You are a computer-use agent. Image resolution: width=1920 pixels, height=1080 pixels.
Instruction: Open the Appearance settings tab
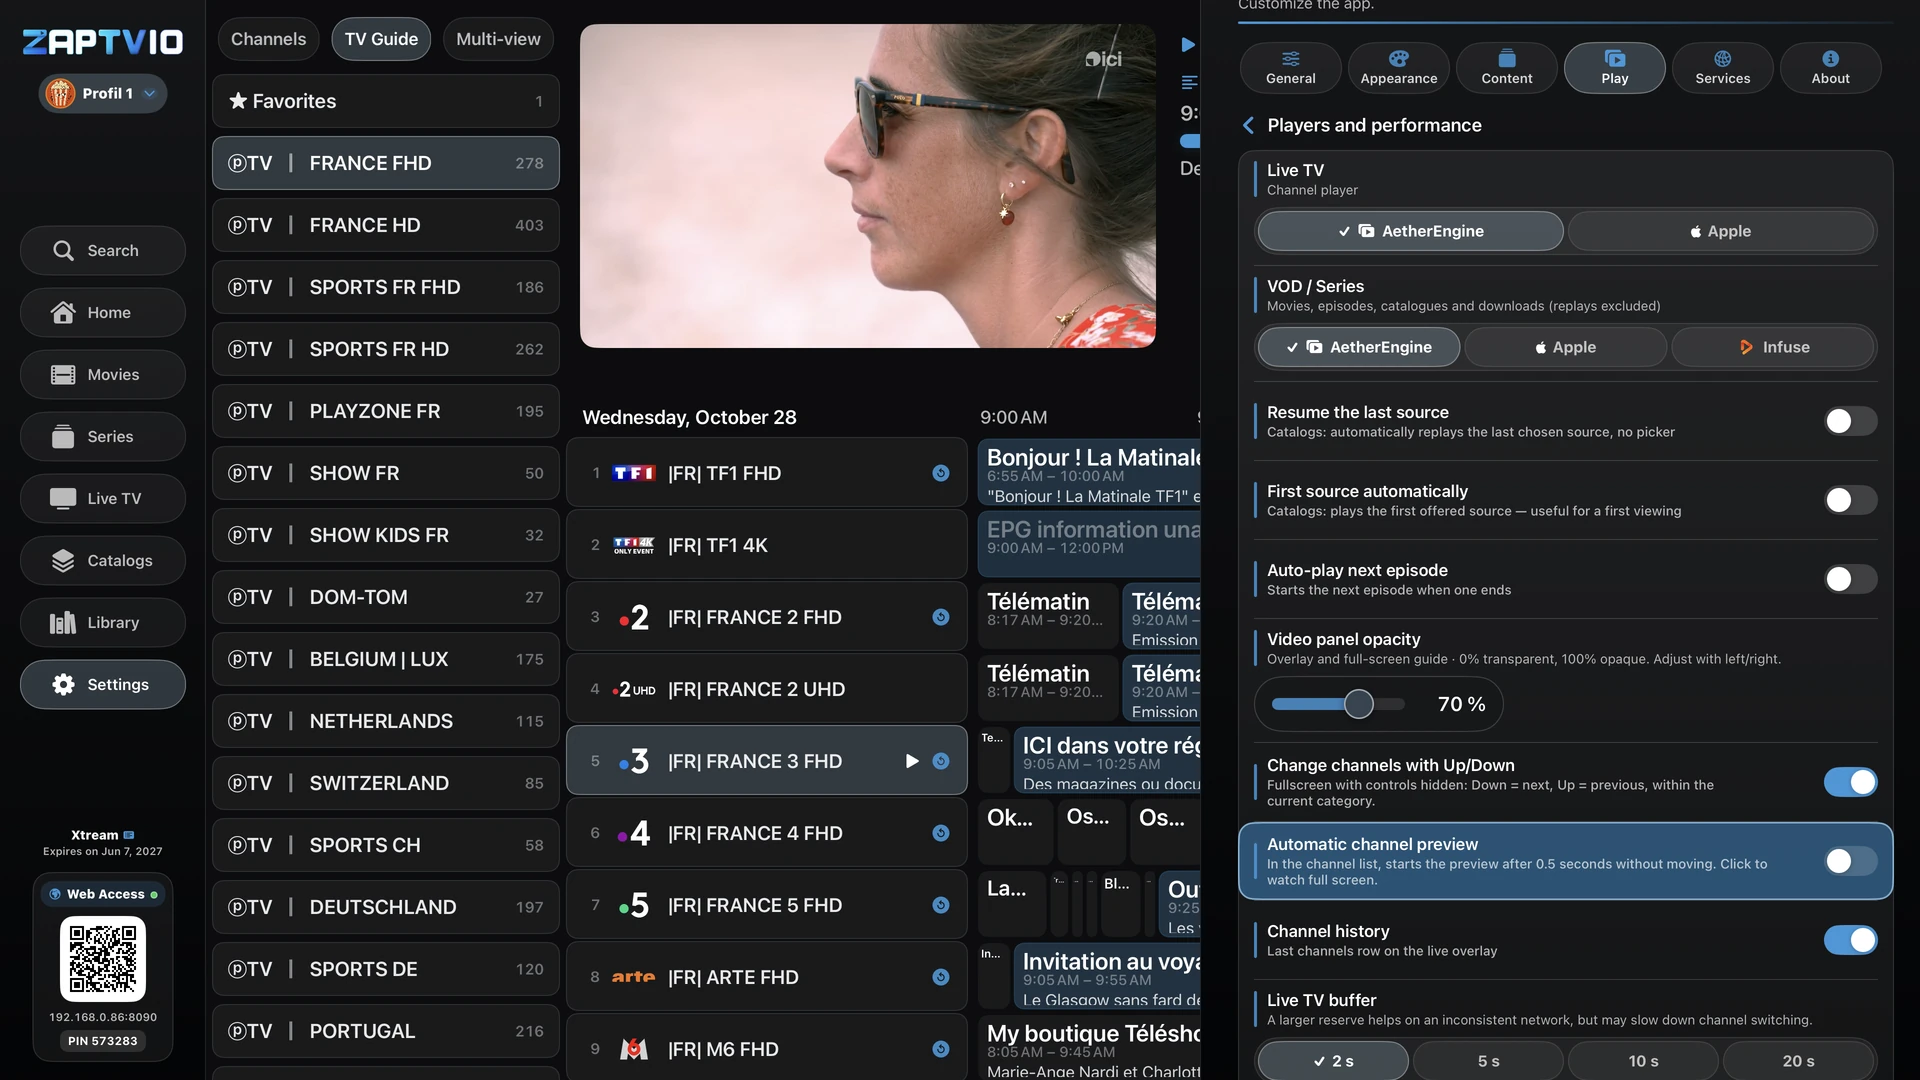coord(1398,67)
